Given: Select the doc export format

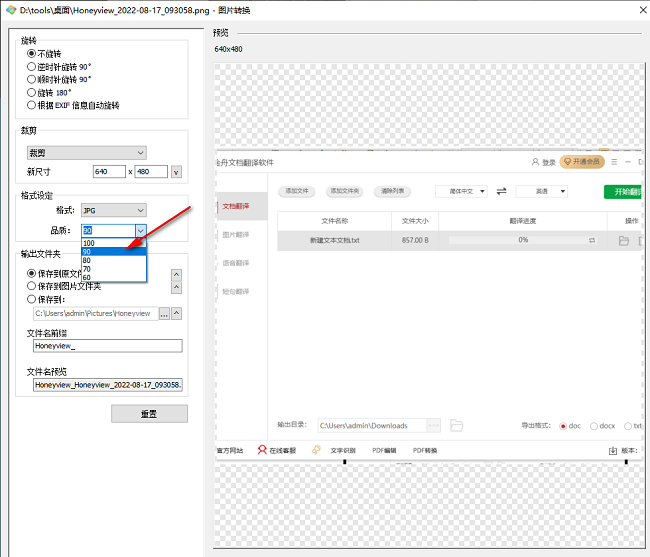Looking at the screenshot, I should point(570,426).
